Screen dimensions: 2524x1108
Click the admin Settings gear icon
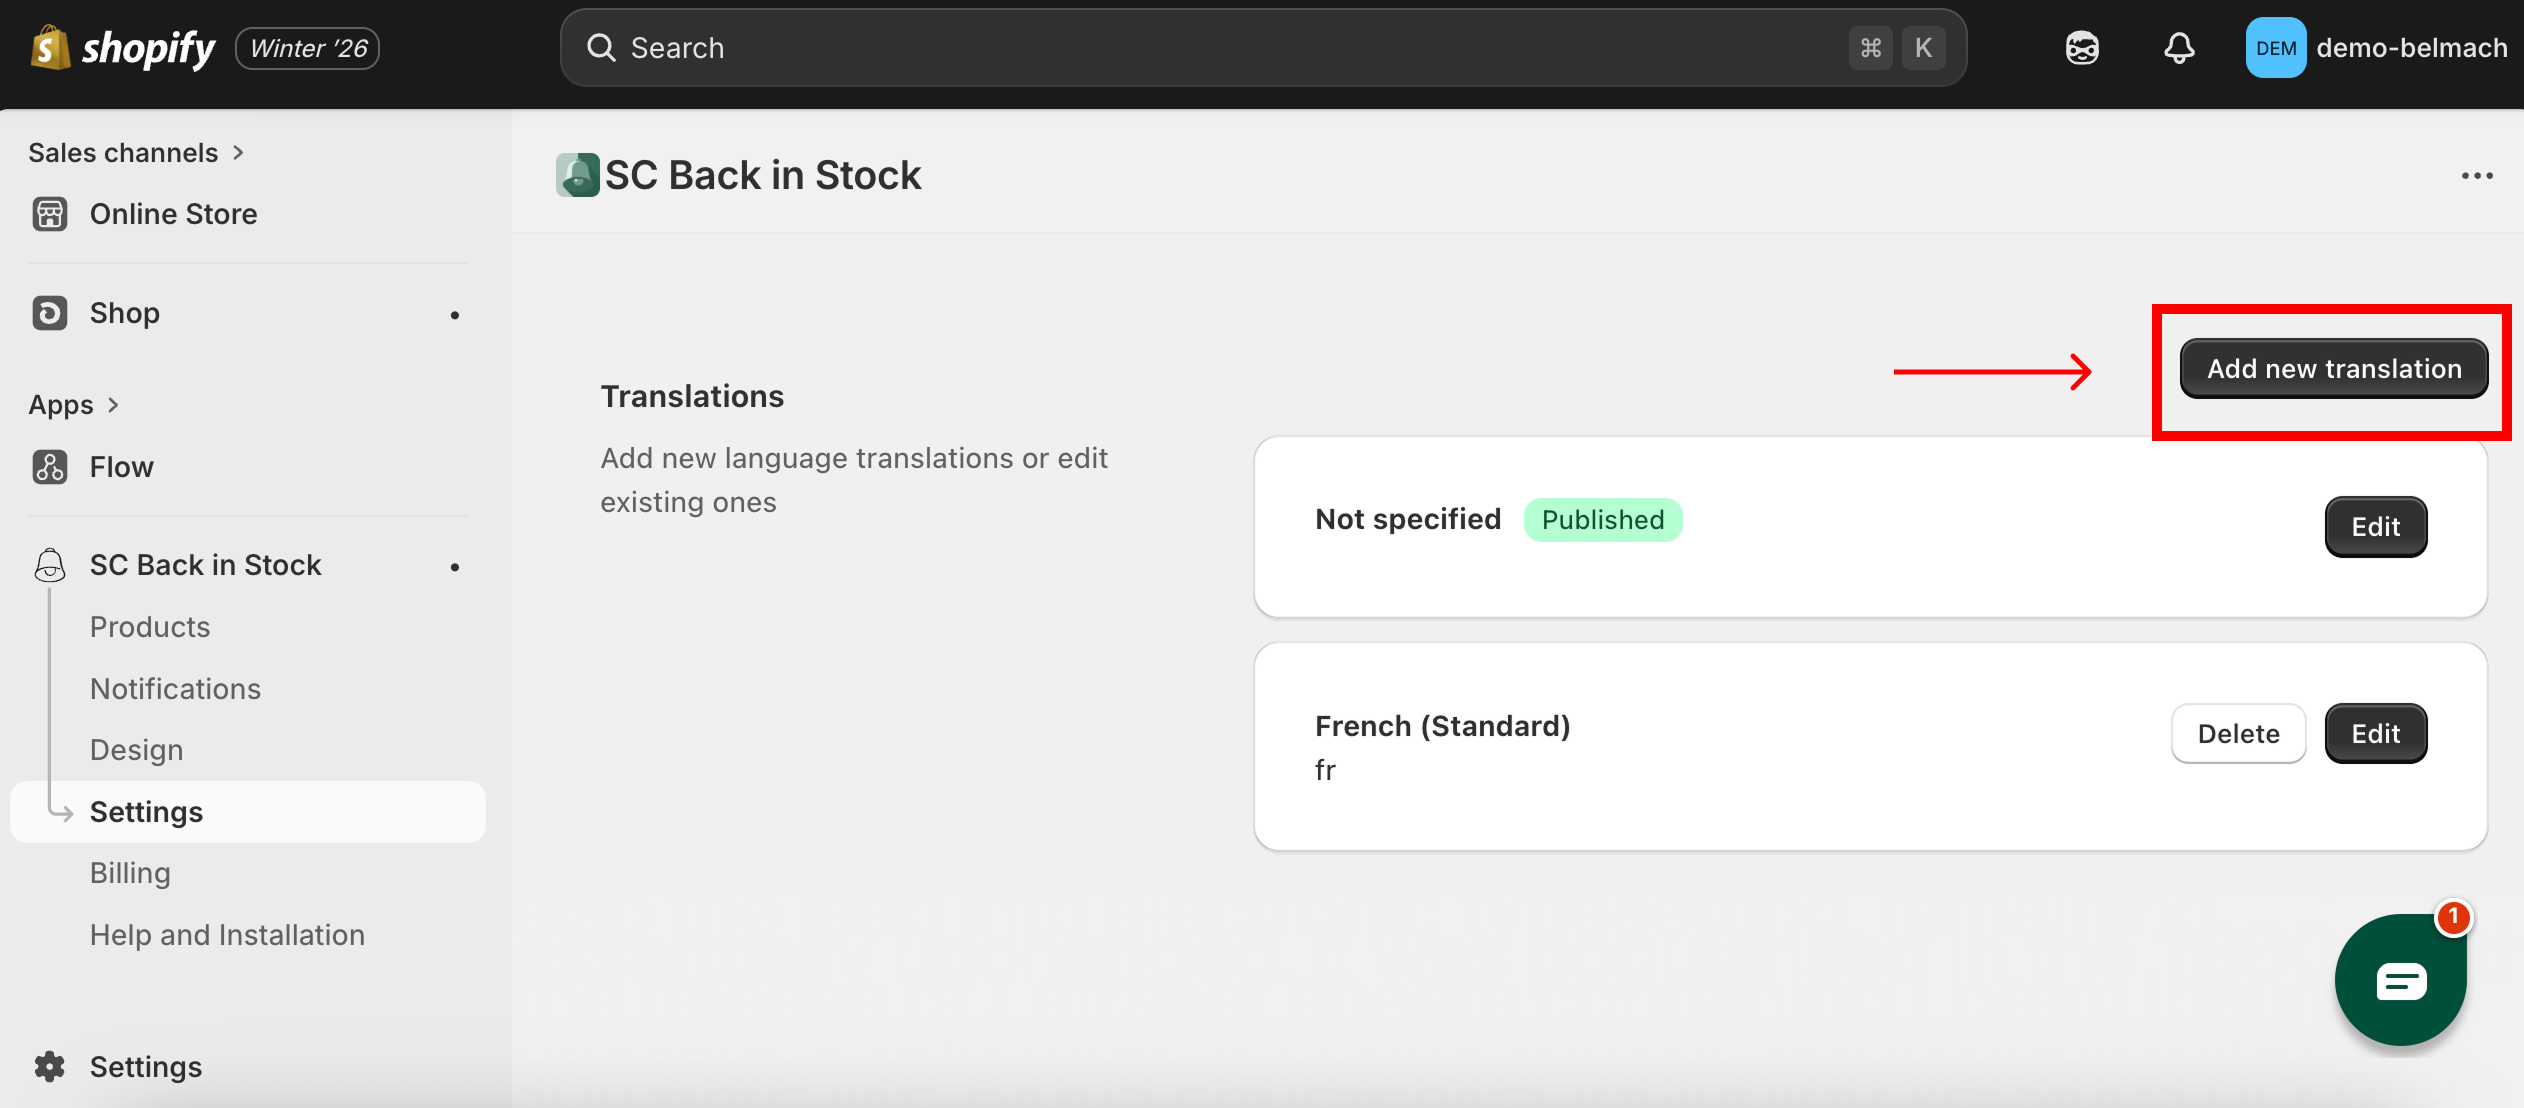click(x=49, y=1067)
